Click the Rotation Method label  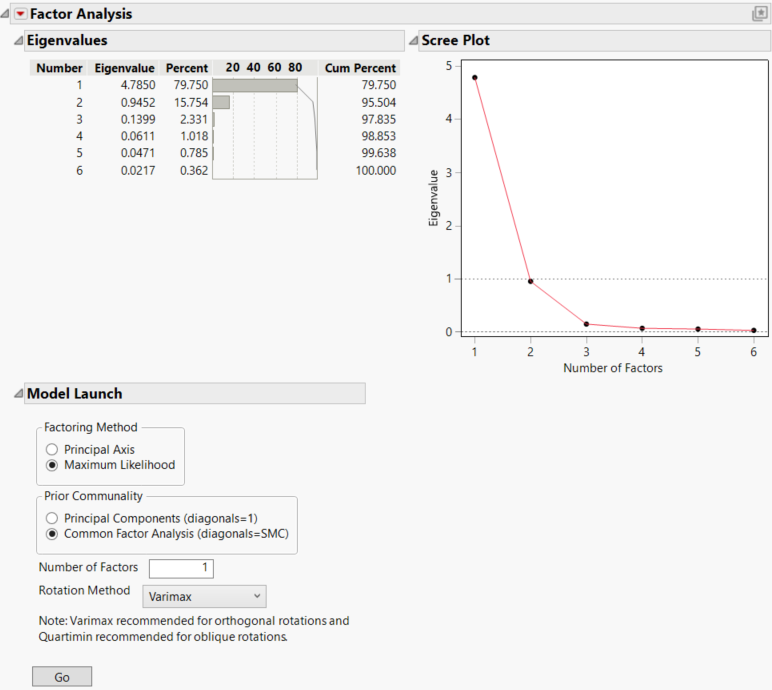click(84, 590)
